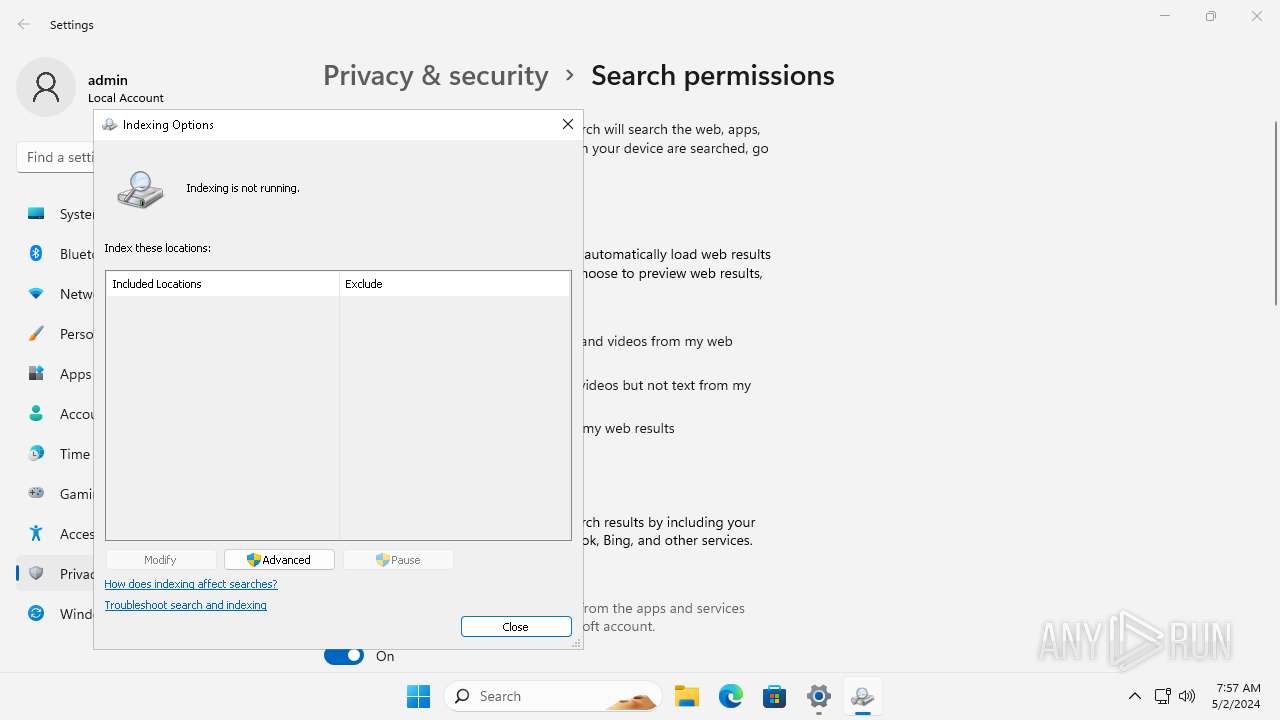The width and height of the screenshot is (1280, 720).
Task: Select the Accounts icon in Settings sidebar
Action: point(36,414)
